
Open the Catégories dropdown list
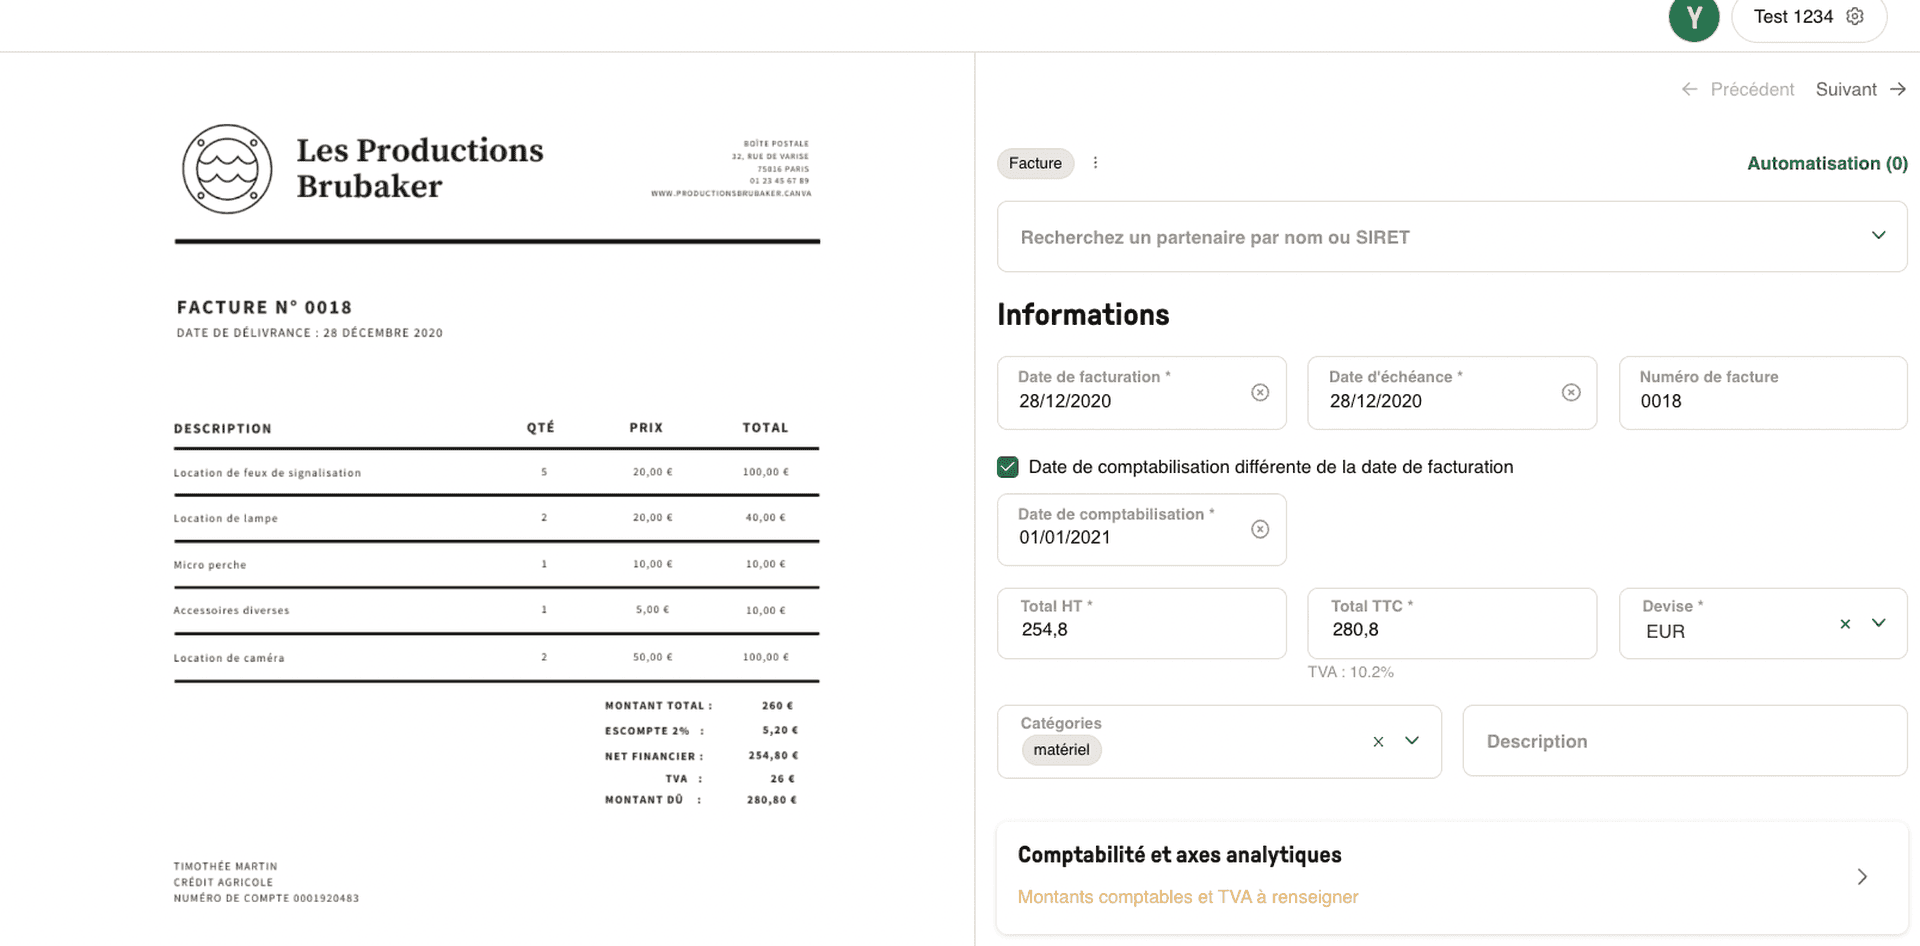[1412, 741]
